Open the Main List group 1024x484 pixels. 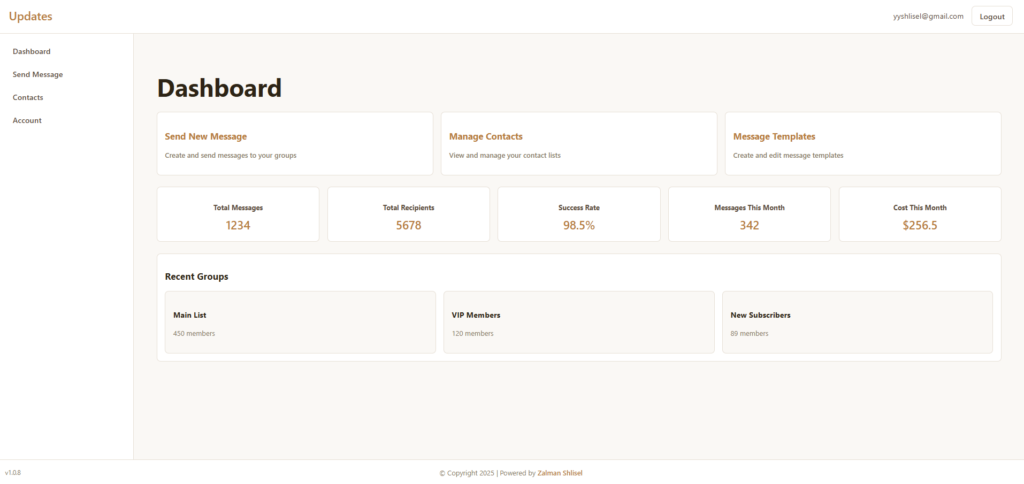[x=300, y=322]
